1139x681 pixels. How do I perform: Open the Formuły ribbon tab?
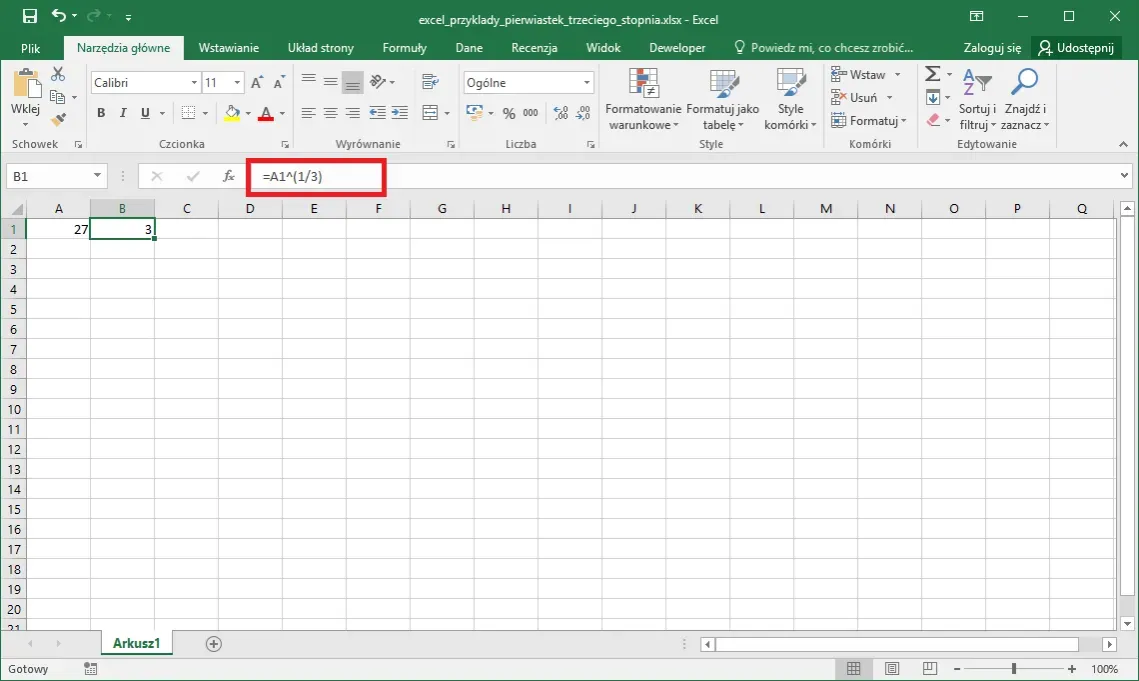(404, 48)
